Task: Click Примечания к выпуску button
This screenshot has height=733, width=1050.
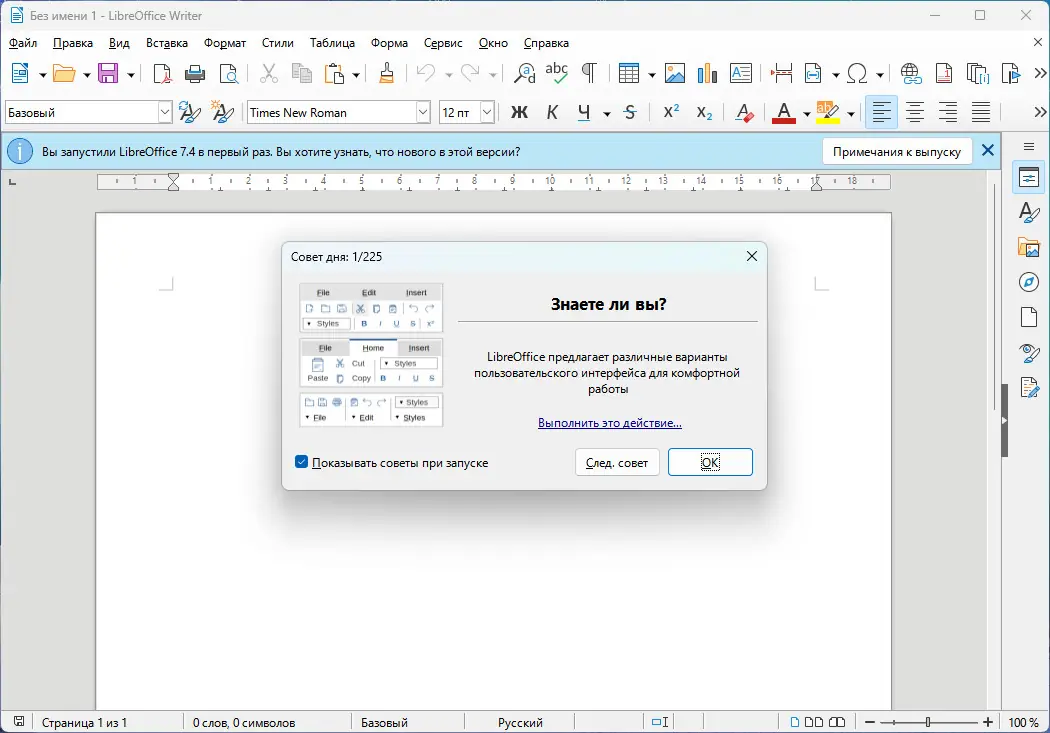Action: [x=897, y=152]
